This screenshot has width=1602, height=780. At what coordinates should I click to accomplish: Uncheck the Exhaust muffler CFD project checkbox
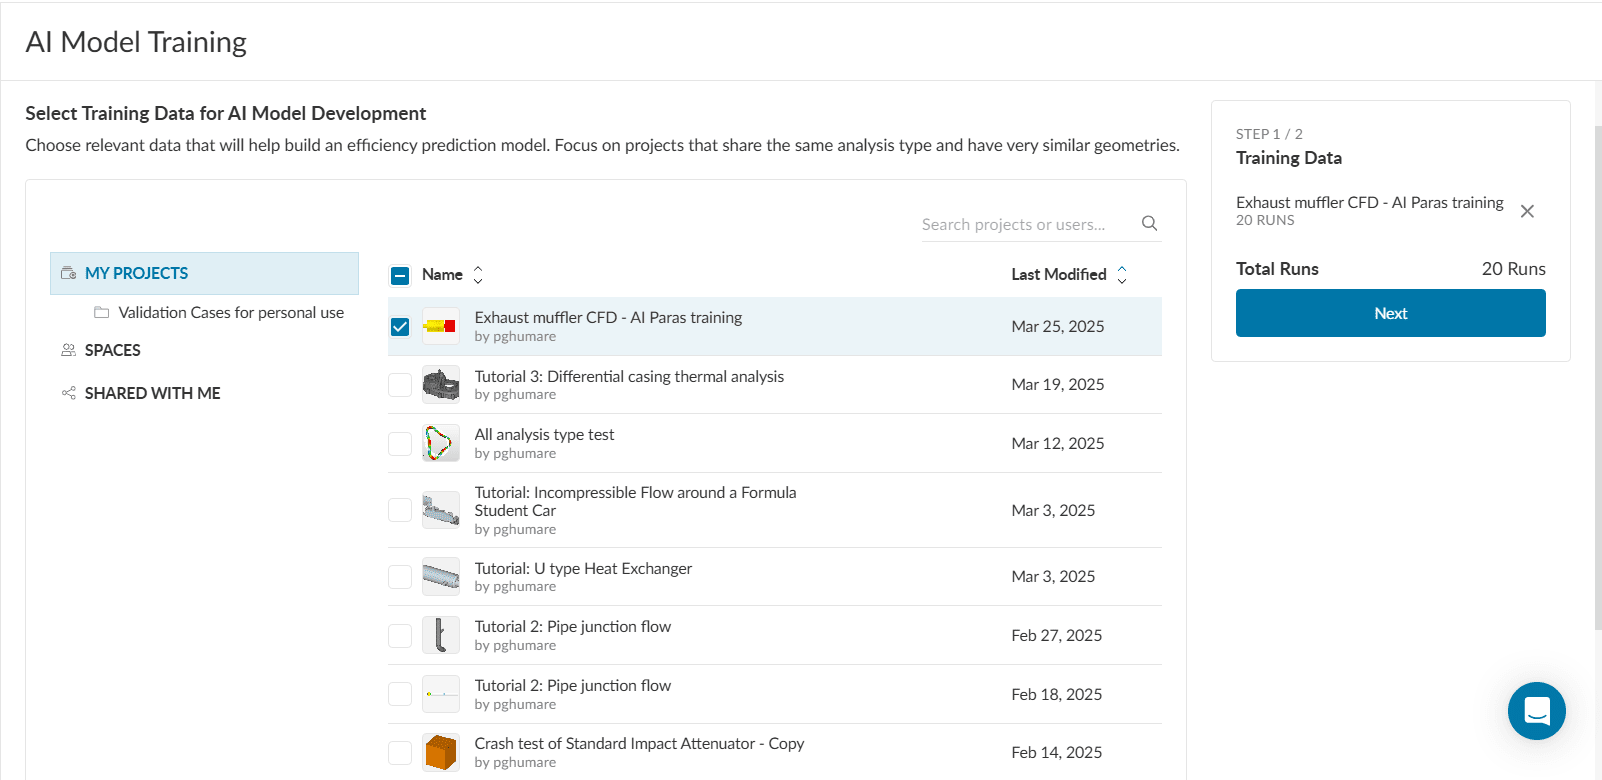coord(400,327)
